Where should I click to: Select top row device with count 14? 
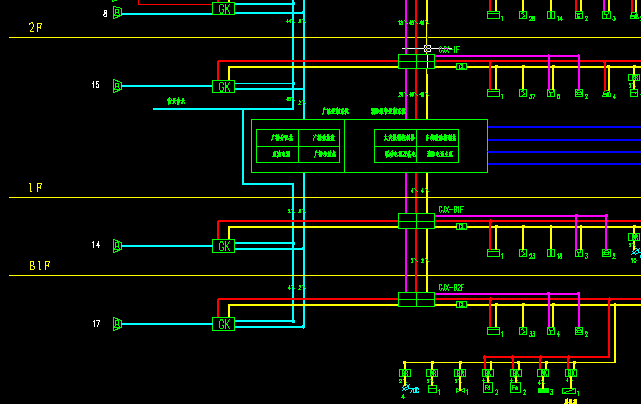pyautogui.click(x=551, y=16)
